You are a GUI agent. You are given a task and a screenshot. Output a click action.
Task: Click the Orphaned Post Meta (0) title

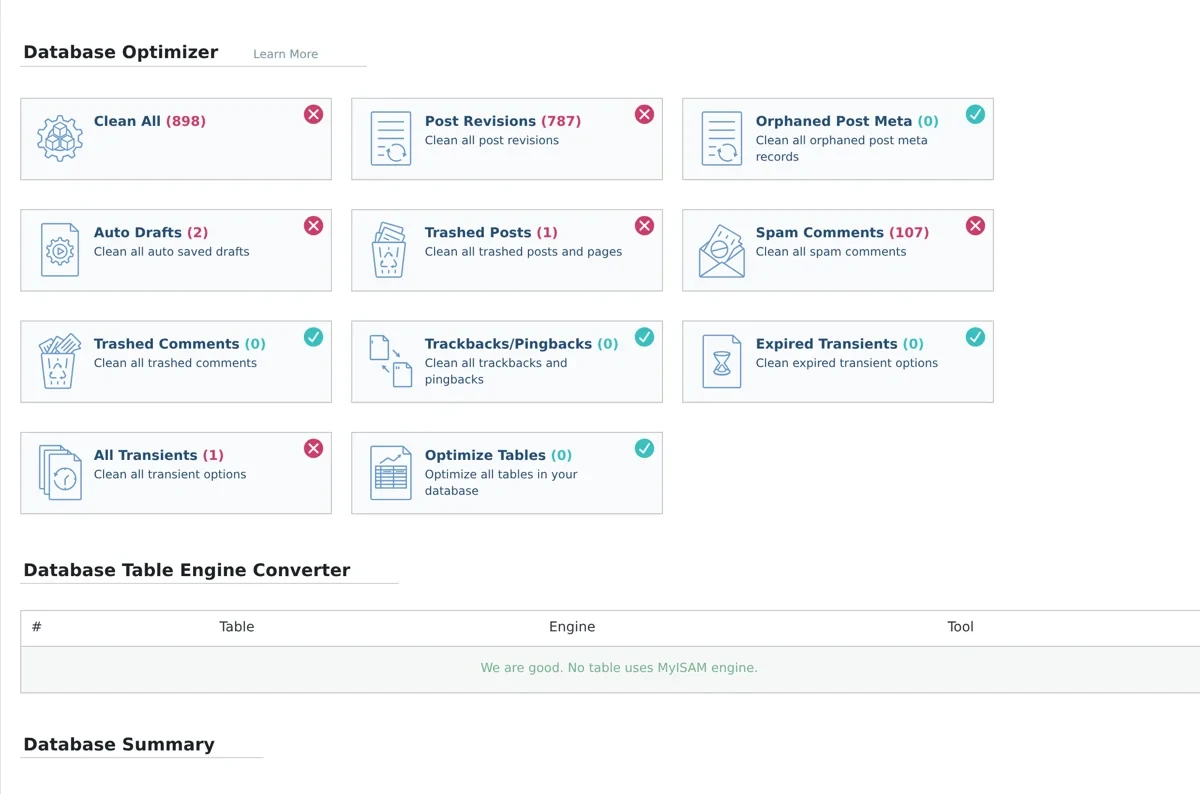tap(847, 121)
